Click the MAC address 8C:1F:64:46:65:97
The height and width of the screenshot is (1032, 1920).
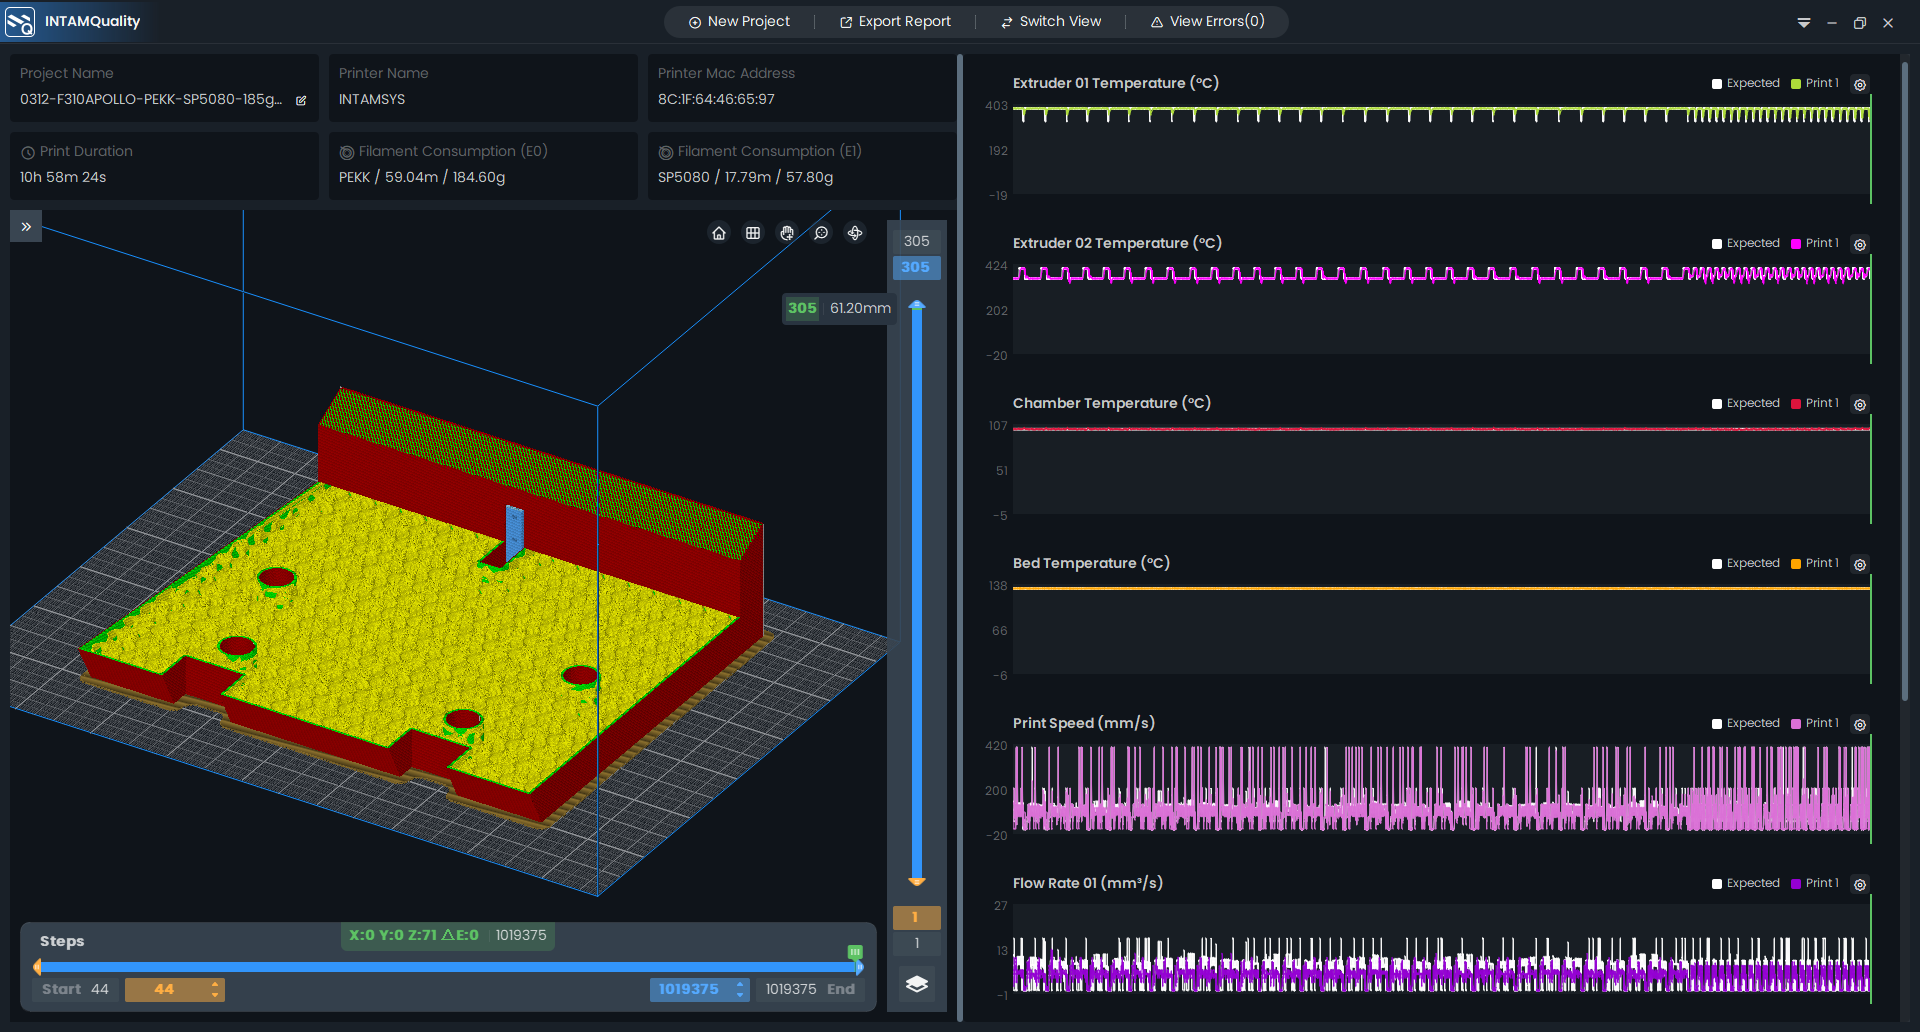coord(716,99)
